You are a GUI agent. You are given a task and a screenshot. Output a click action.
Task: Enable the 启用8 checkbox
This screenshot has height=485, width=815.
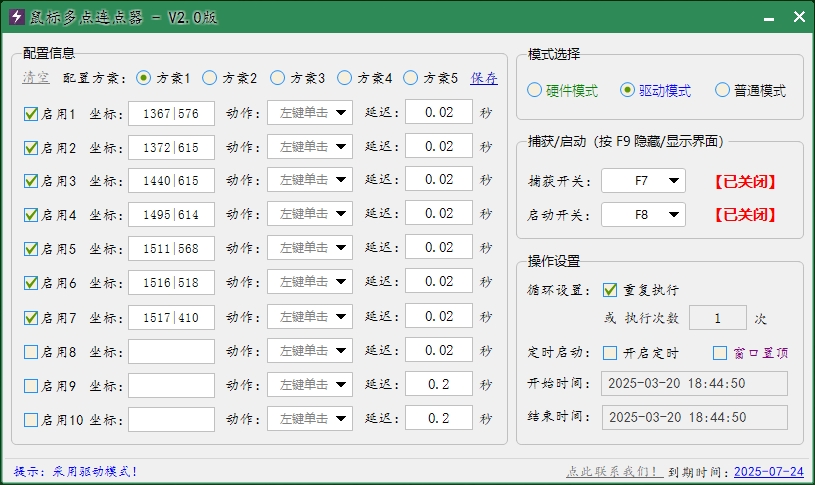tap(31, 352)
